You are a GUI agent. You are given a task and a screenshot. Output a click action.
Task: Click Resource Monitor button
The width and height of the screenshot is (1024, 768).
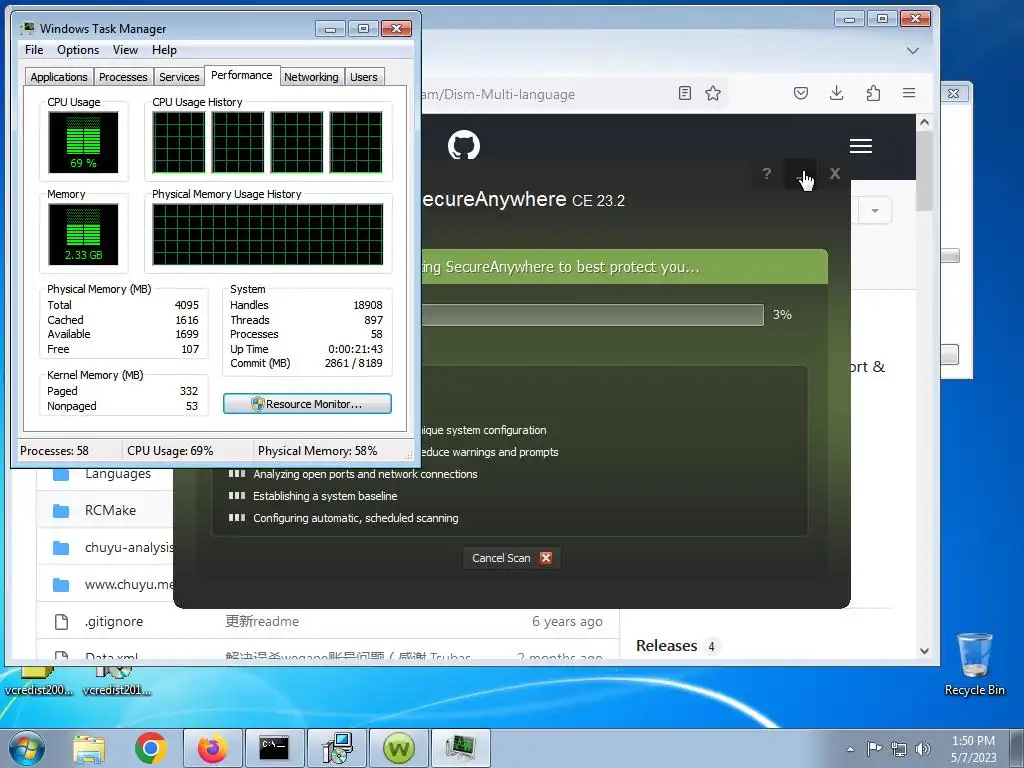(307, 404)
